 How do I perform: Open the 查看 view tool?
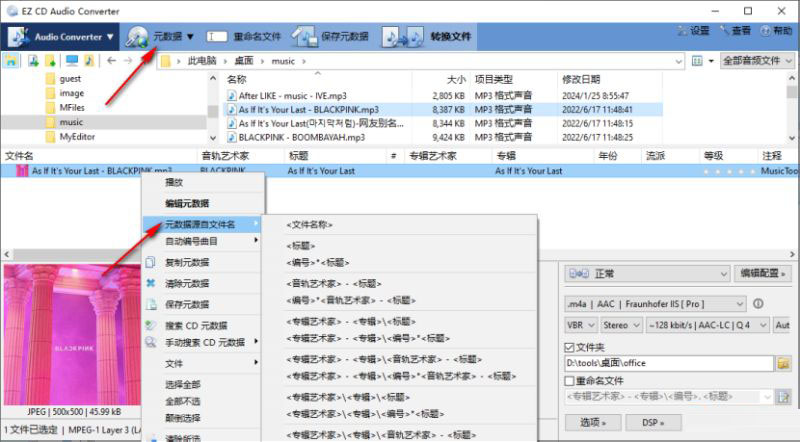point(735,31)
